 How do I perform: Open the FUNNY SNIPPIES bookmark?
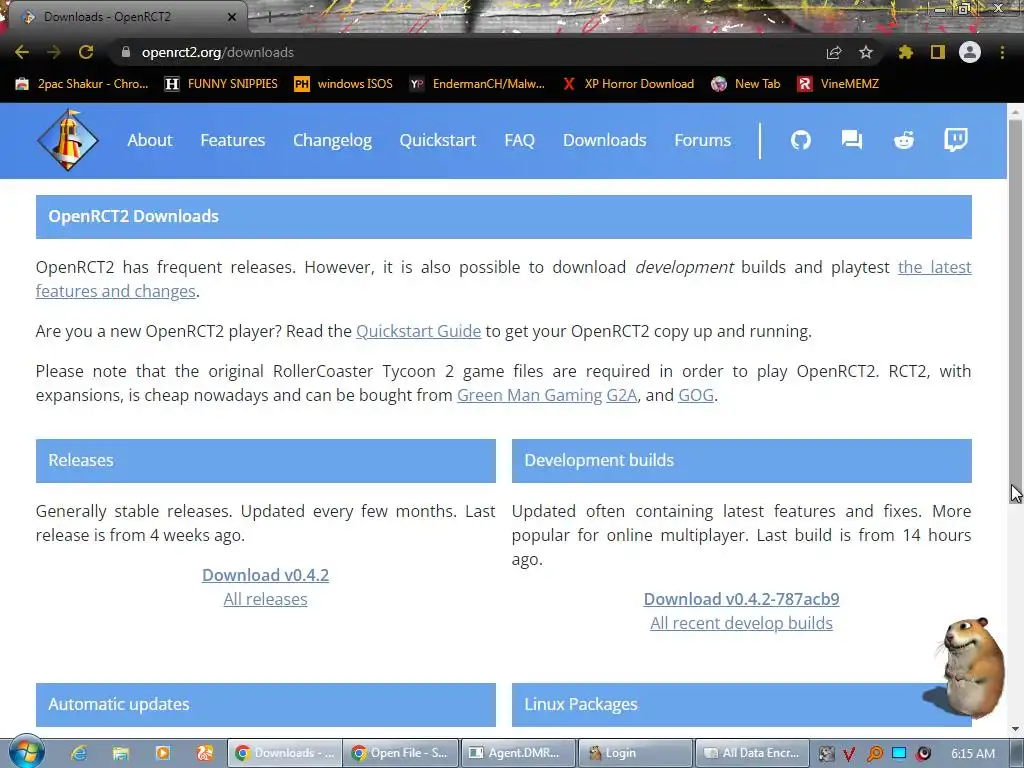tap(221, 84)
